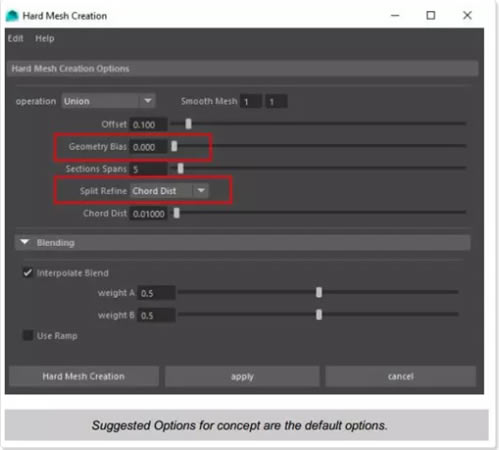Image resolution: width=499 pixels, height=450 pixels.
Task: Enable the Use Ramp checkbox
Action: point(28,335)
